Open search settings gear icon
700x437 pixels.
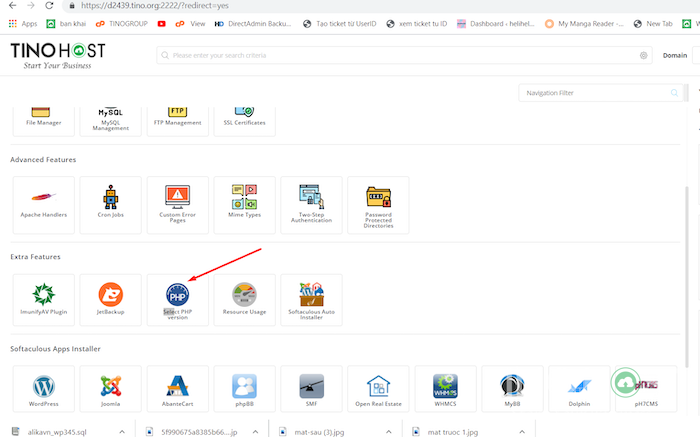pos(643,55)
